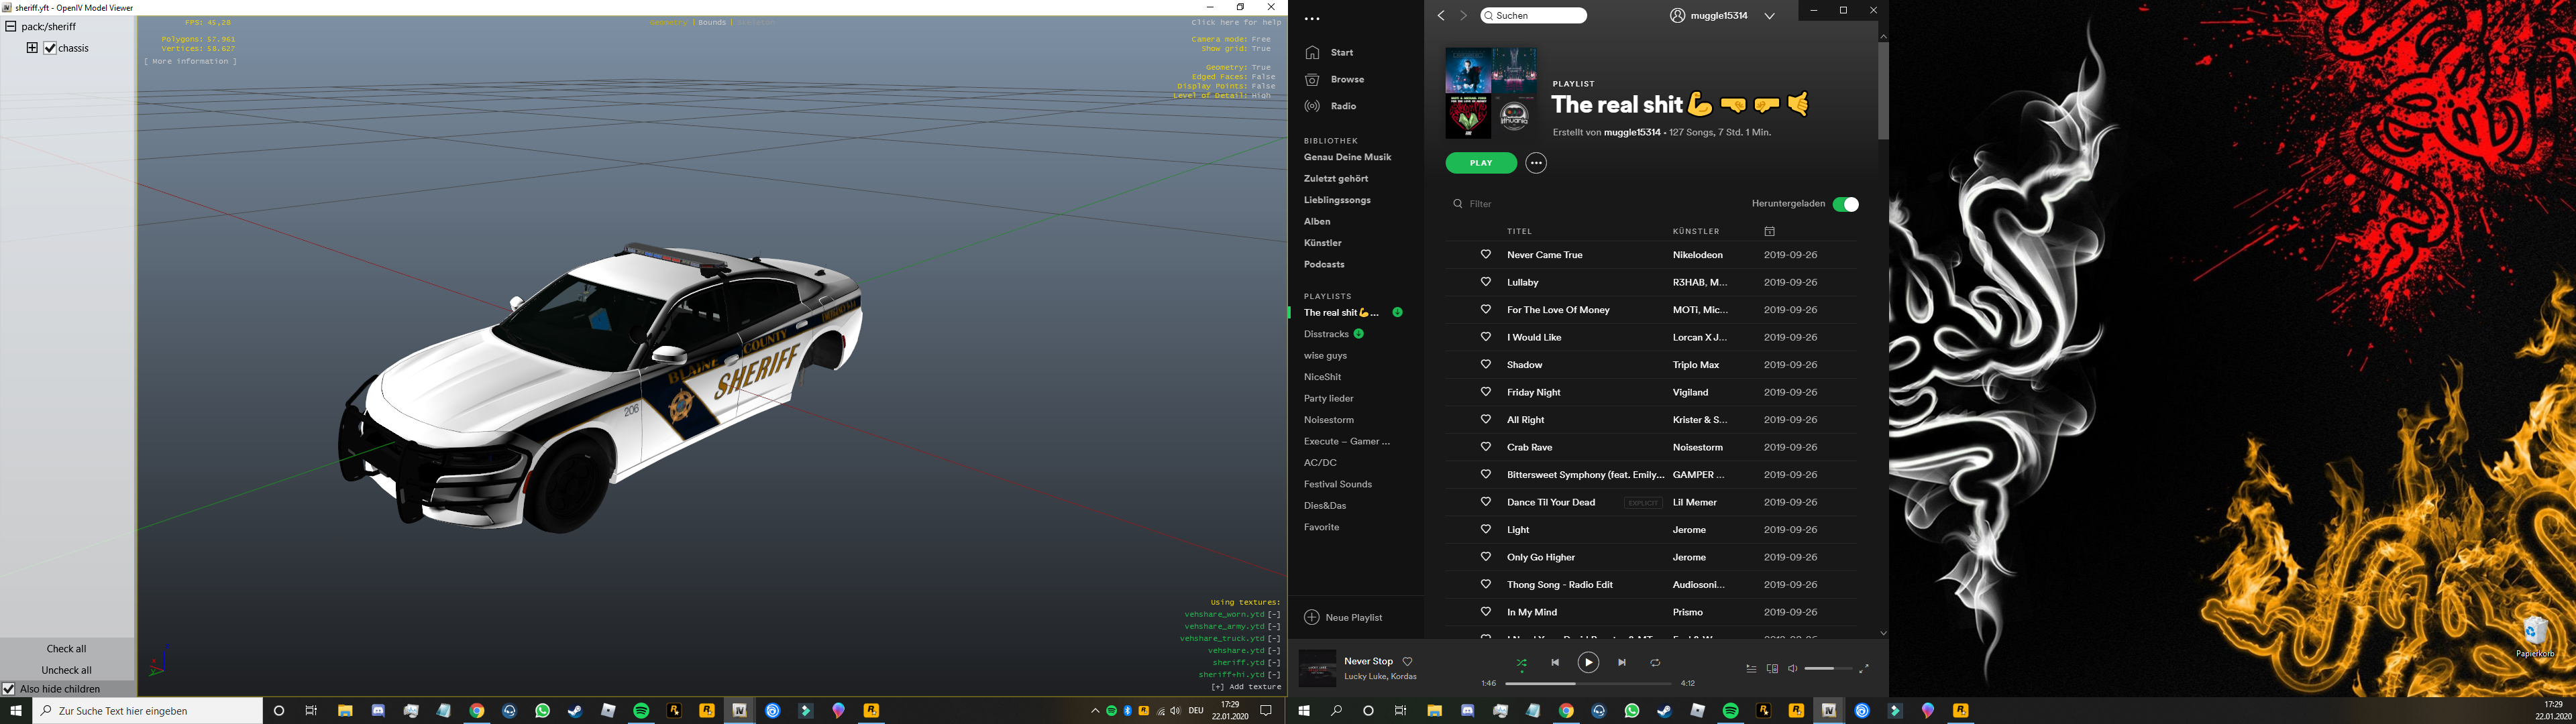Toggle Heruntergeladen download switch
Viewport: 2576px width, 724px height.
click(1845, 204)
